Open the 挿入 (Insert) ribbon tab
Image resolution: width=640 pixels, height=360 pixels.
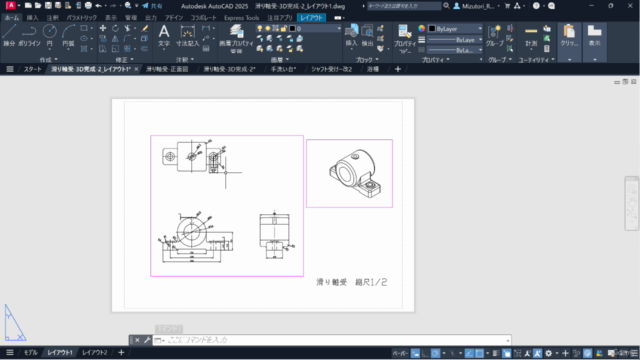point(32,18)
